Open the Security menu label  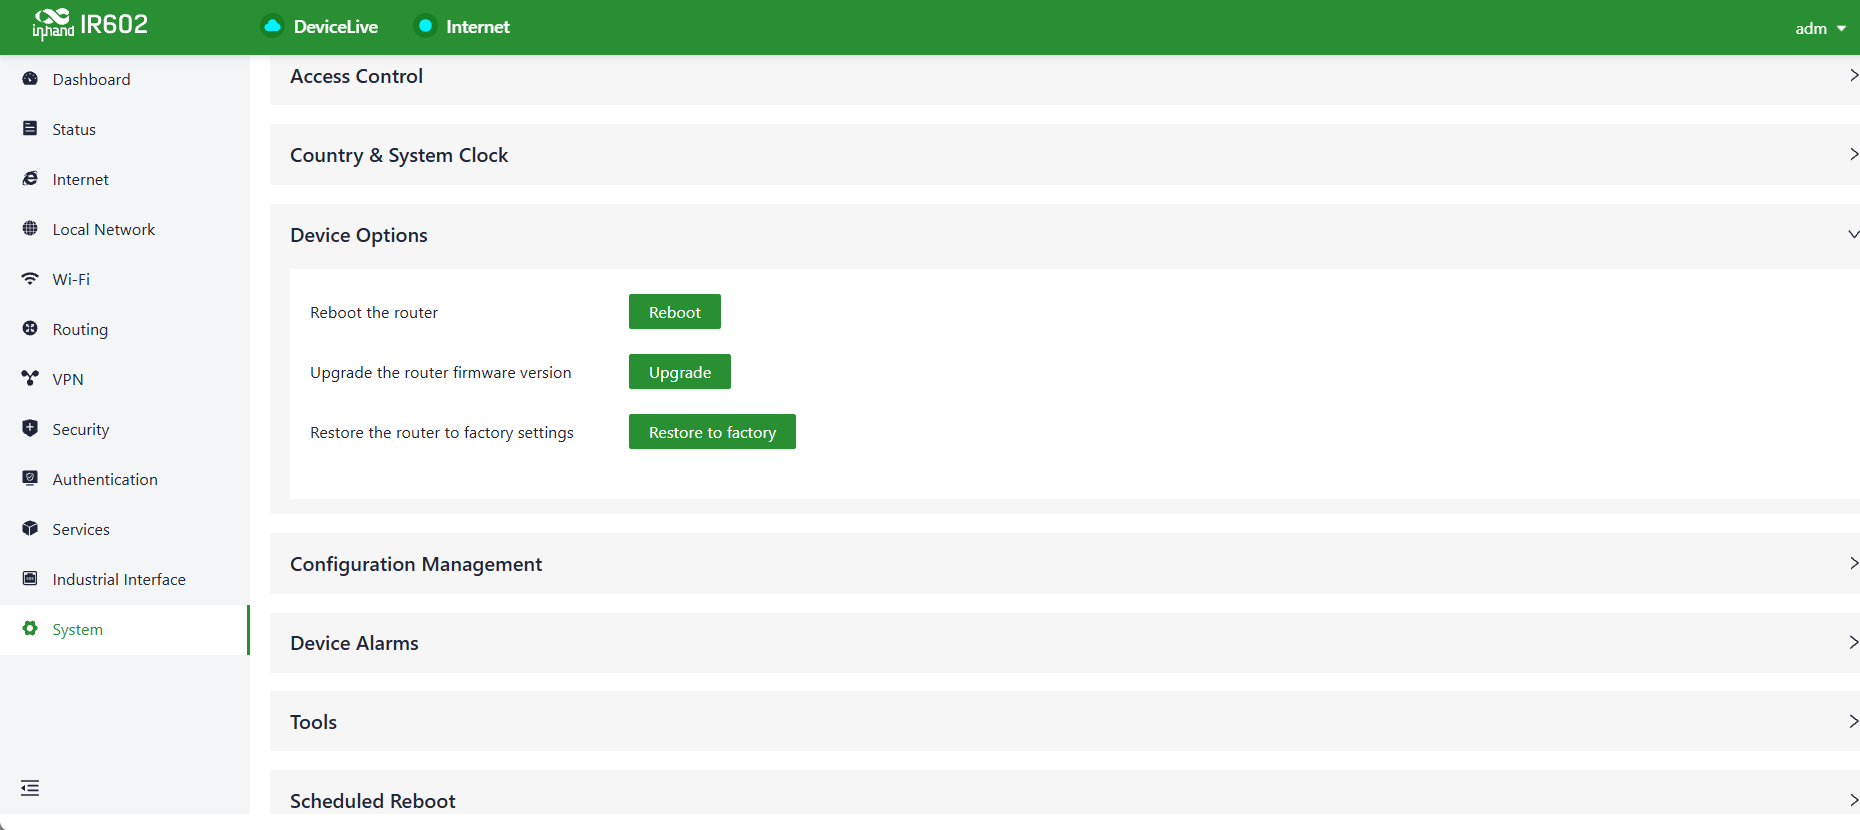(81, 429)
